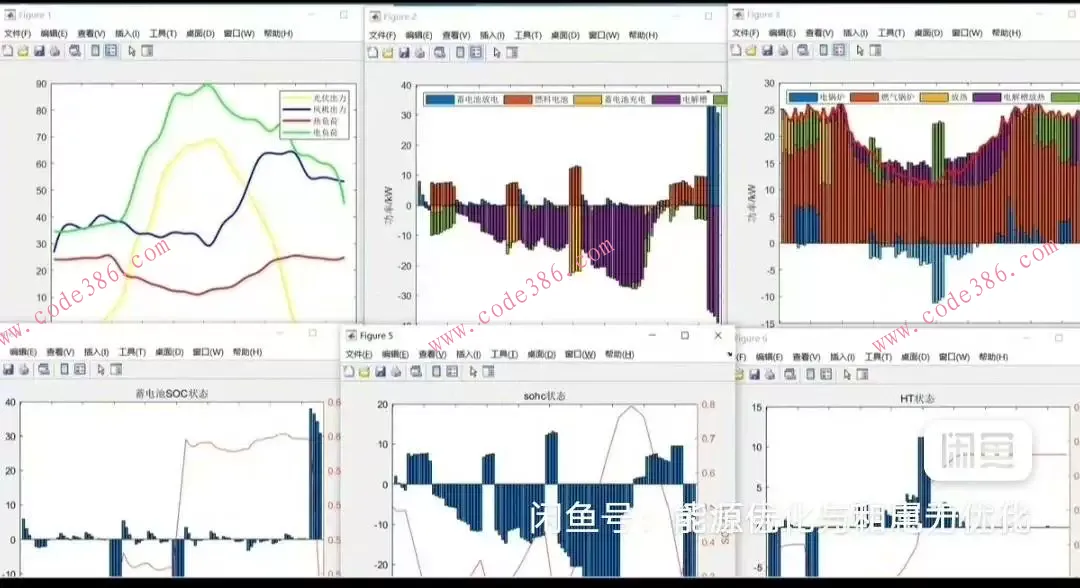1080x588 pixels.
Task: Print icon in Figure 5 toolbar
Action: 396,372
